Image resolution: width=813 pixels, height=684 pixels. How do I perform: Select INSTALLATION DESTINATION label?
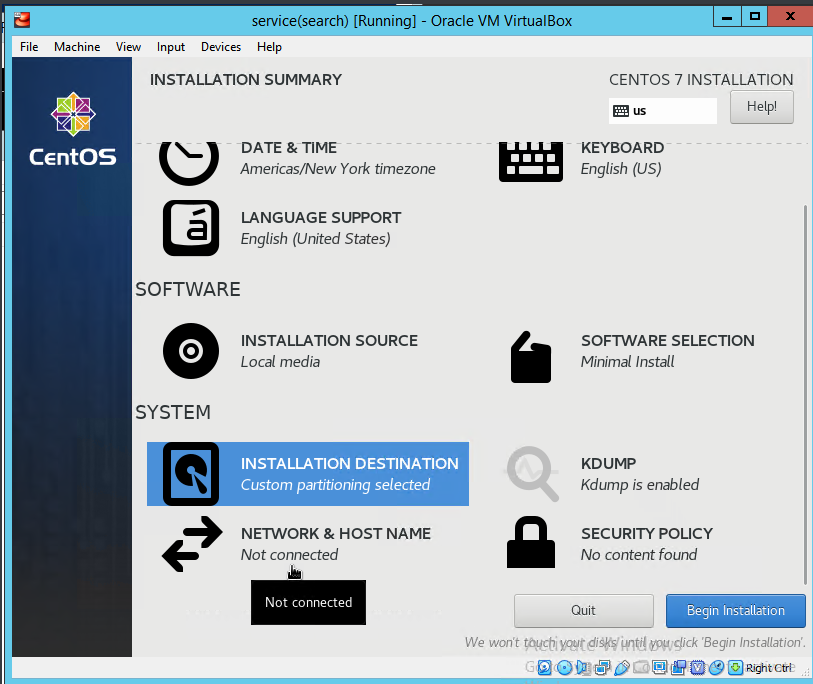(349, 463)
